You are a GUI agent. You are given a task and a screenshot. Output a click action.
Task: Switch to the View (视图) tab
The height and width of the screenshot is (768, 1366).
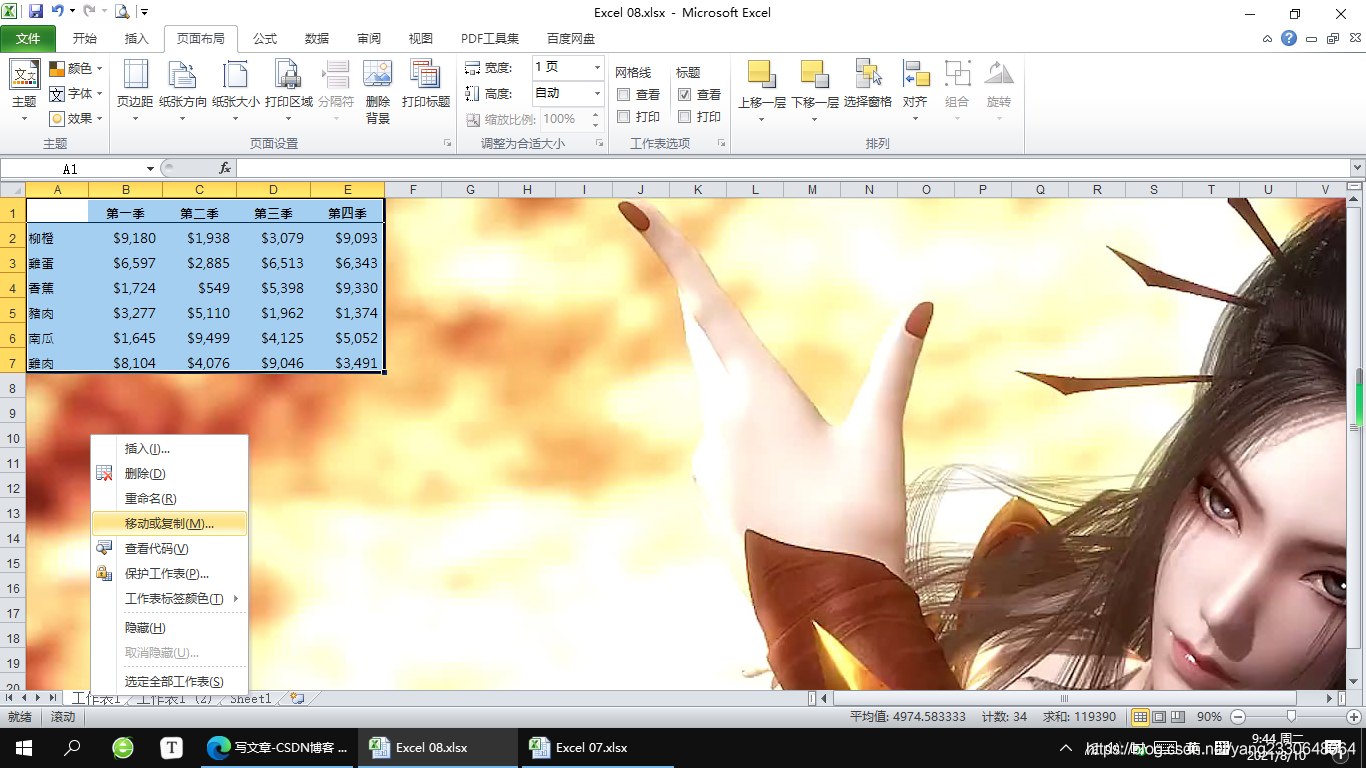pos(421,39)
